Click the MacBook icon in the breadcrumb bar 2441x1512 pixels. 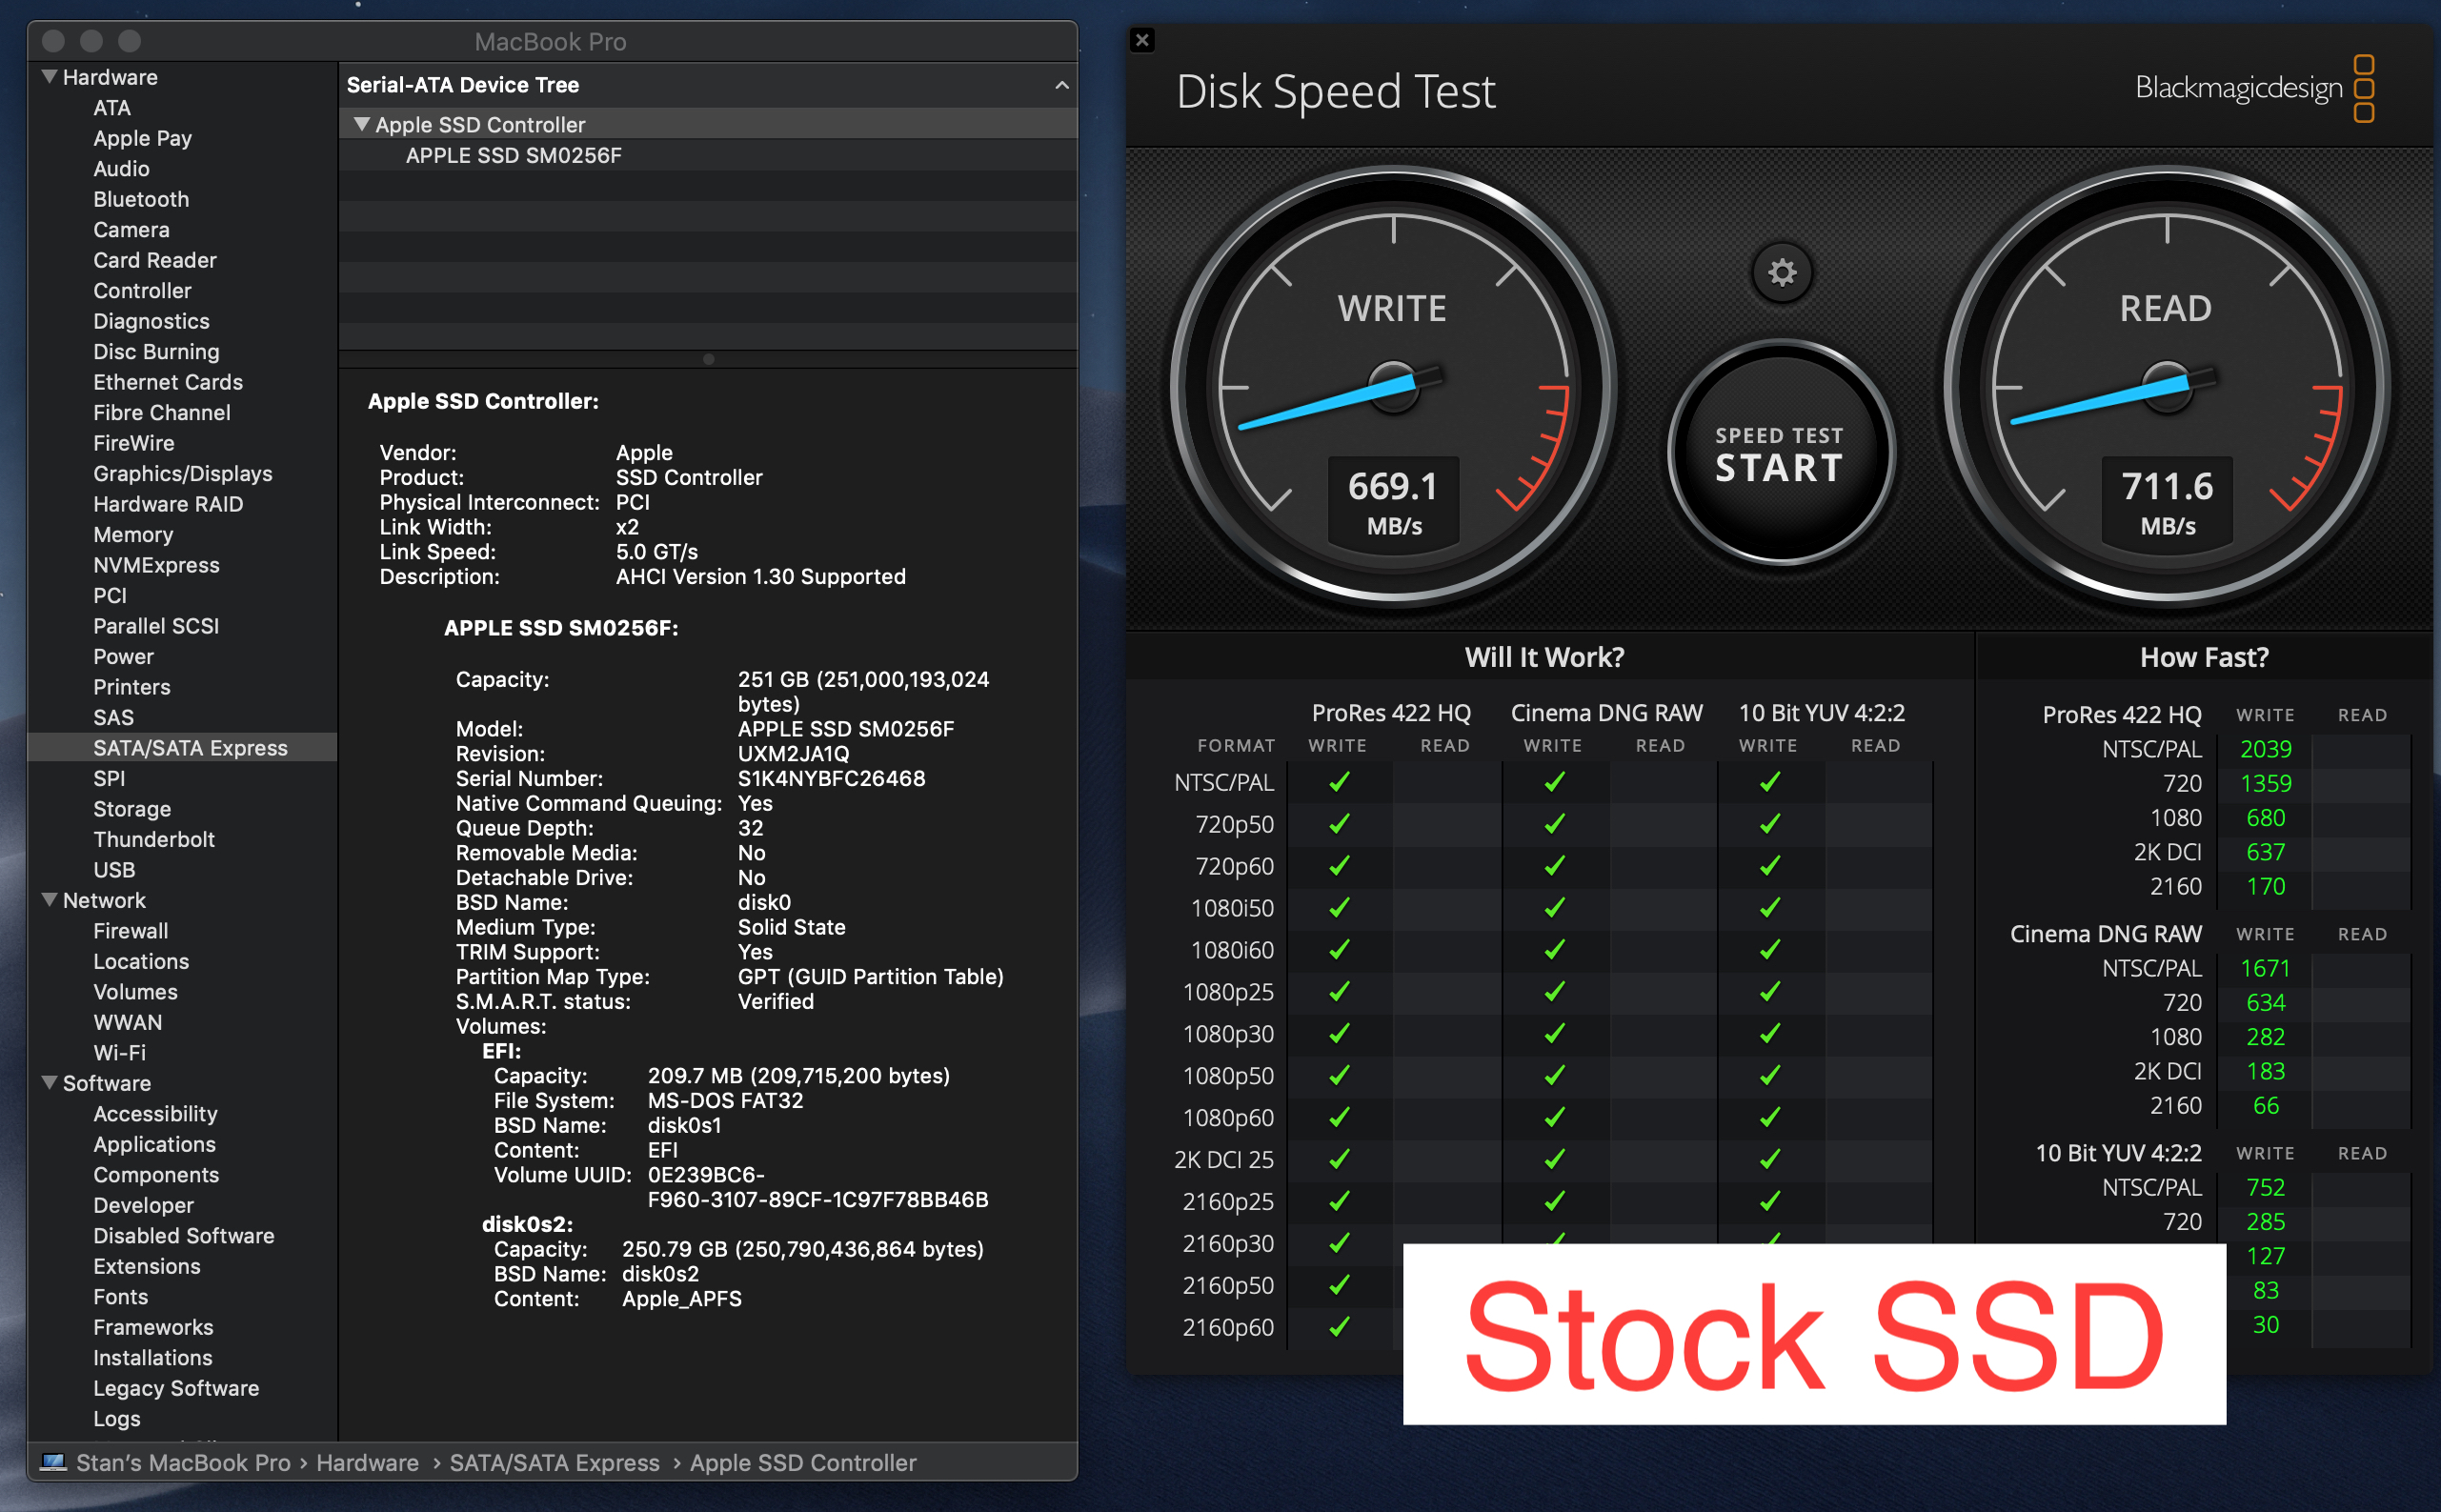pos(54,1462)
